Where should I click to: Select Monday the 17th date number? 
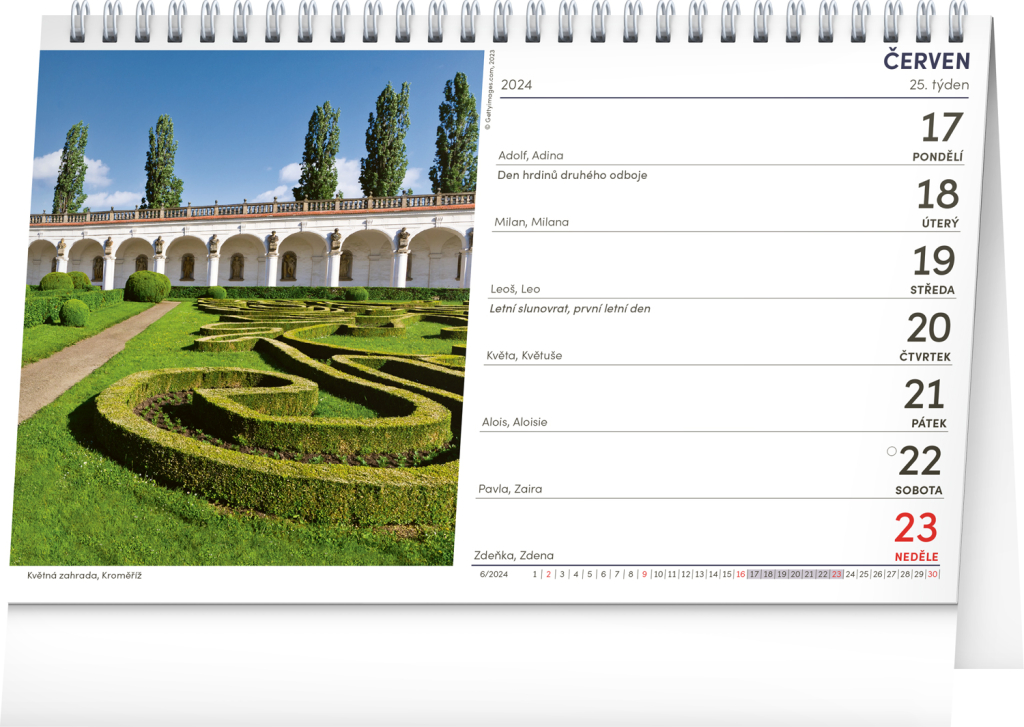940,128
